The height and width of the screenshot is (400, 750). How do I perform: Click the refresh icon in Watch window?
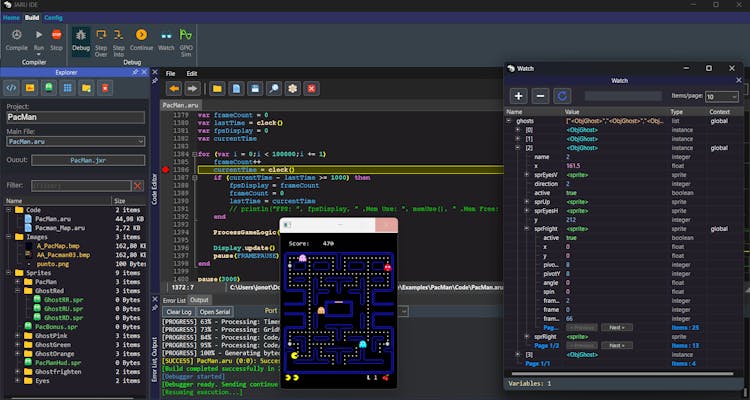[x=562, y=96]
